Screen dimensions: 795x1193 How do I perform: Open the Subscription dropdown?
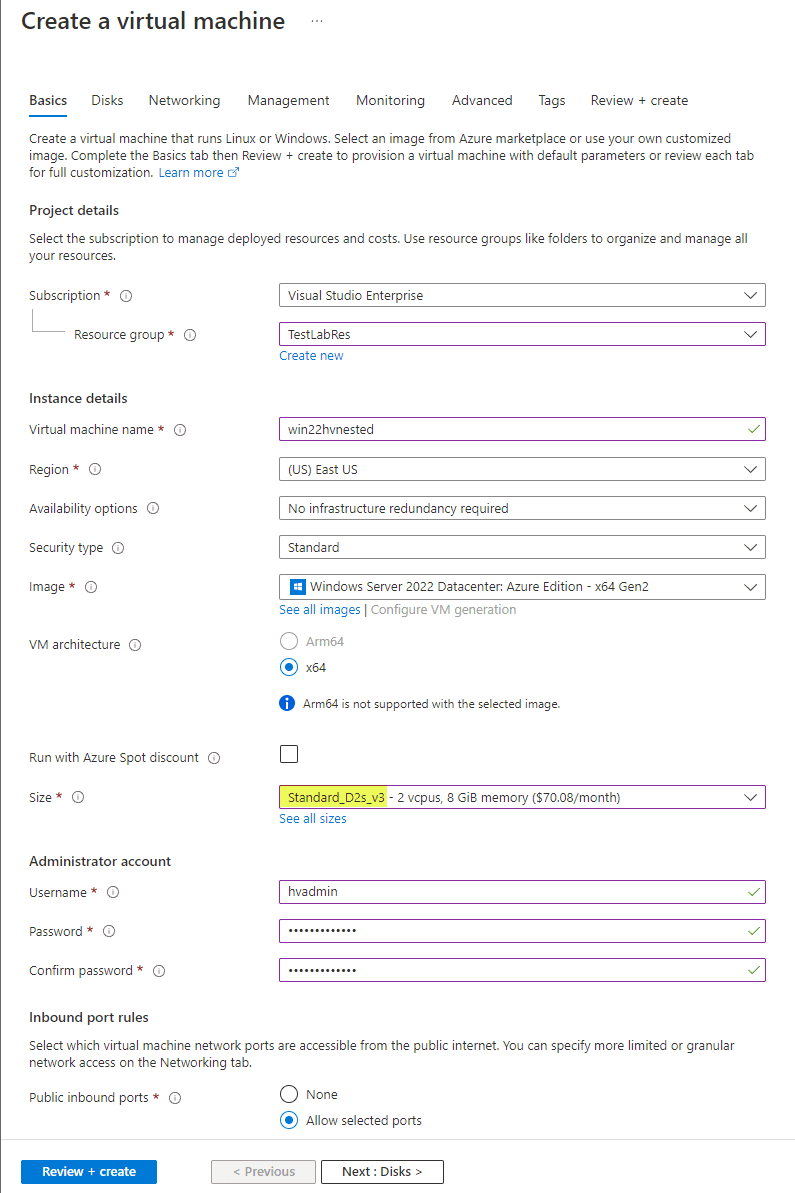(522, 295)
